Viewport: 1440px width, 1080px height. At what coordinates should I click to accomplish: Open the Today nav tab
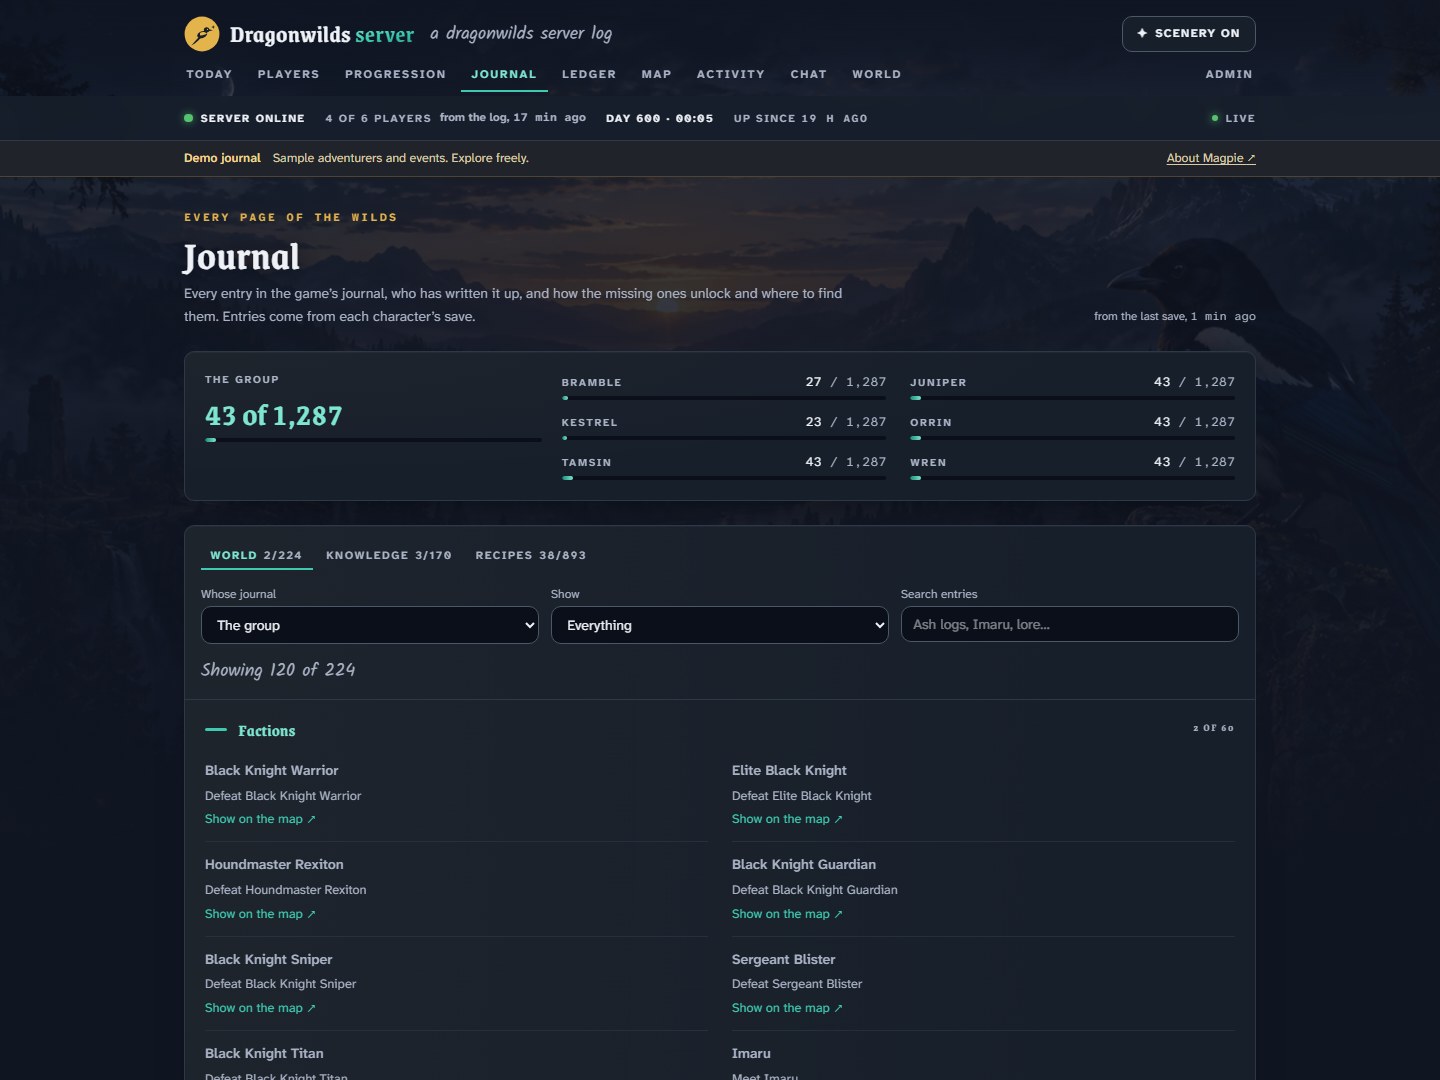pos(209,74)
